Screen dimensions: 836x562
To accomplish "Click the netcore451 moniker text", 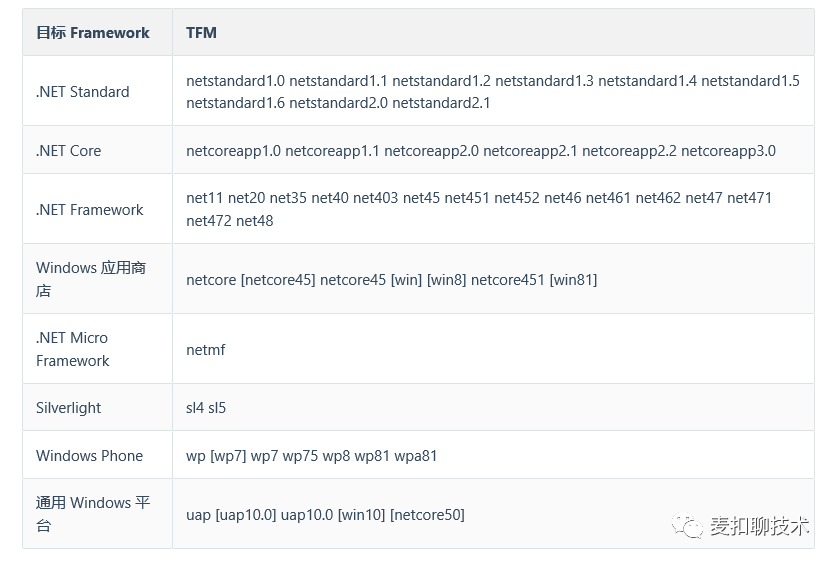I will tap(508, 280).
